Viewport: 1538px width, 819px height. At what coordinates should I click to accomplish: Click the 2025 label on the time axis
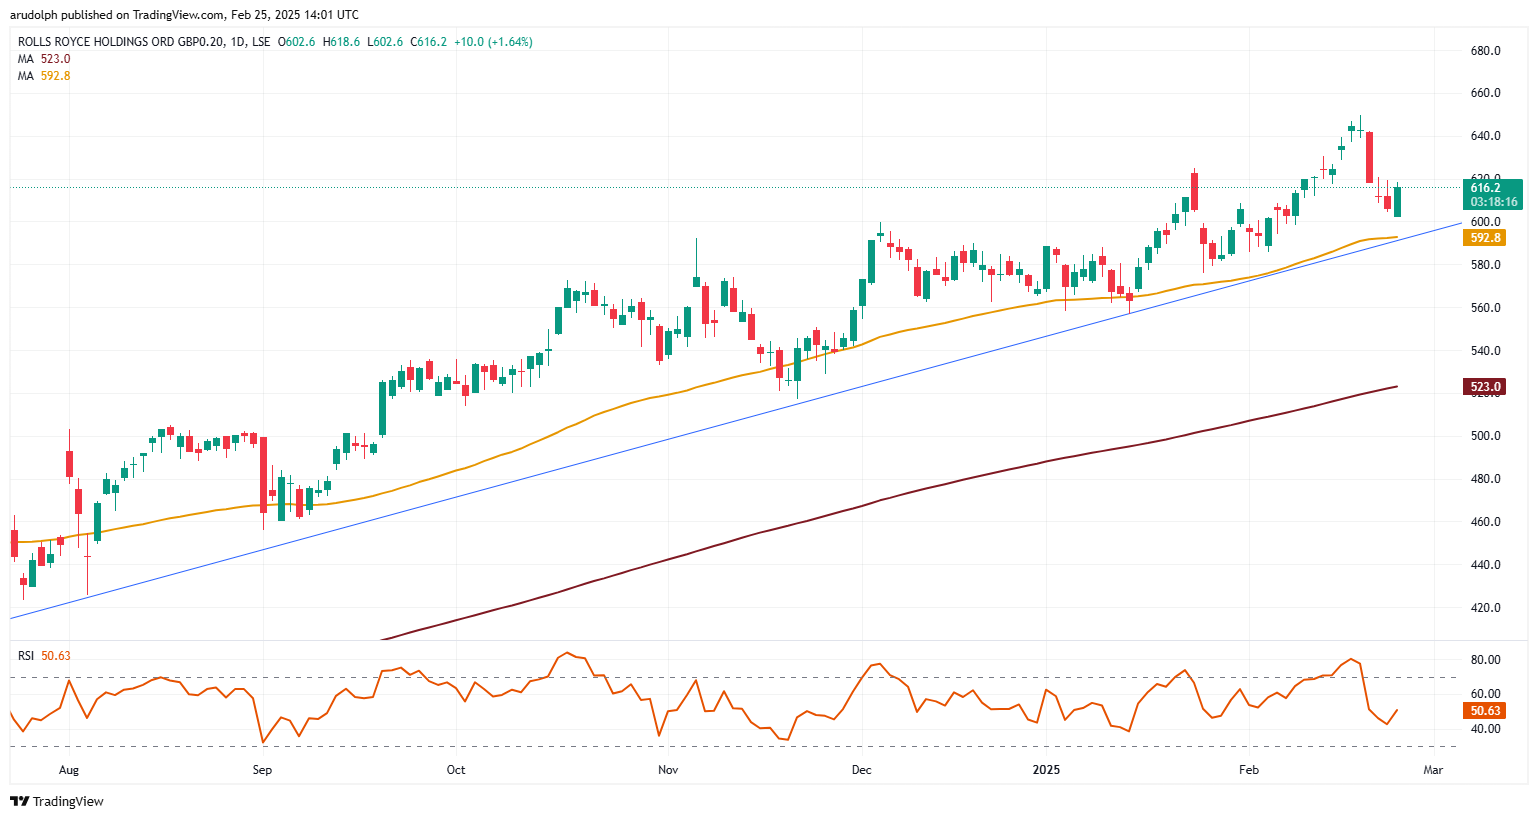1046,770
